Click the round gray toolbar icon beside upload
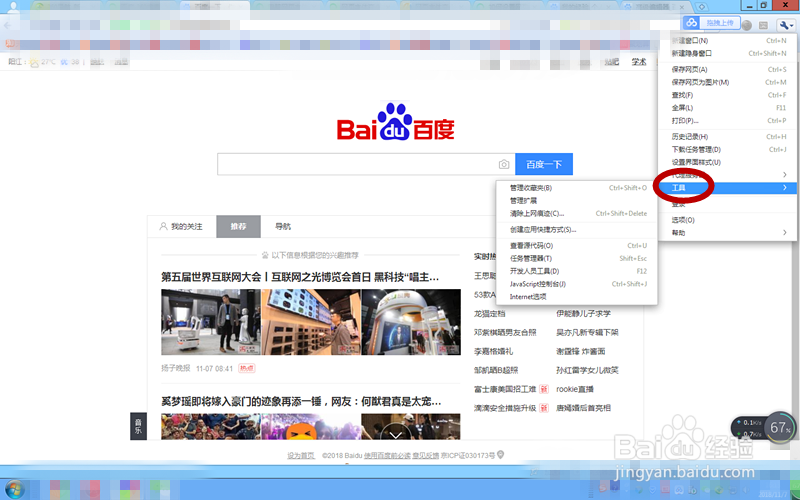800x500 pixels. click(747, 25)
